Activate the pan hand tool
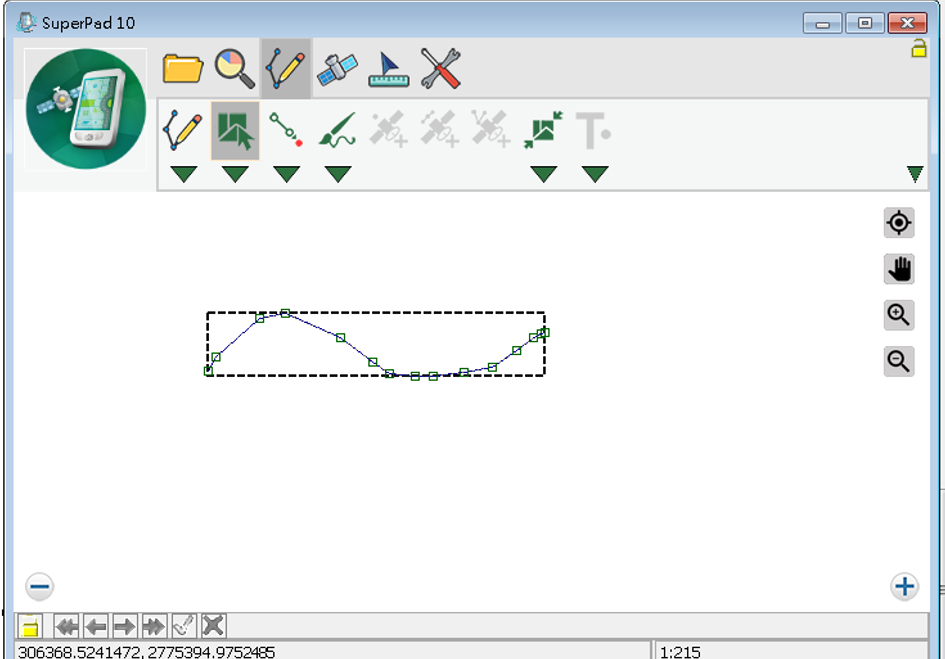This screenshot has width=945, height=659. coord(899,269)
